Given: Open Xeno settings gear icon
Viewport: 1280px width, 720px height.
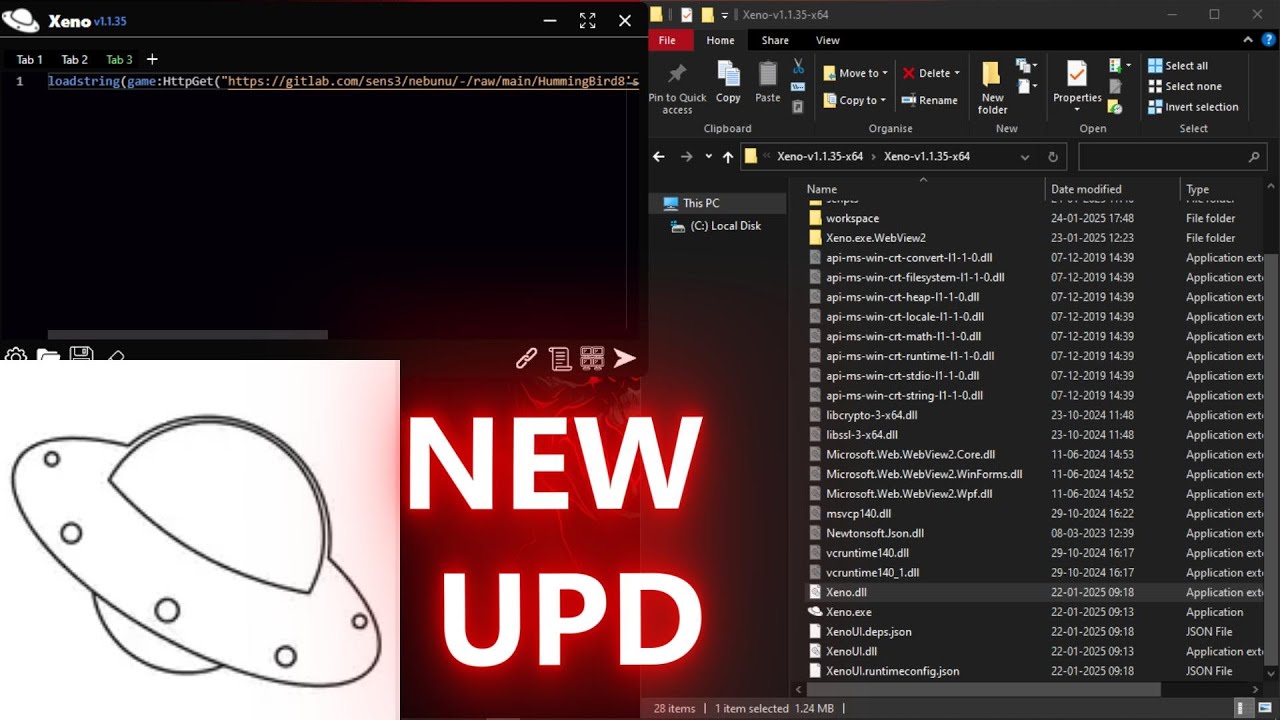Looking at the screenshot, I should [15, 355].
